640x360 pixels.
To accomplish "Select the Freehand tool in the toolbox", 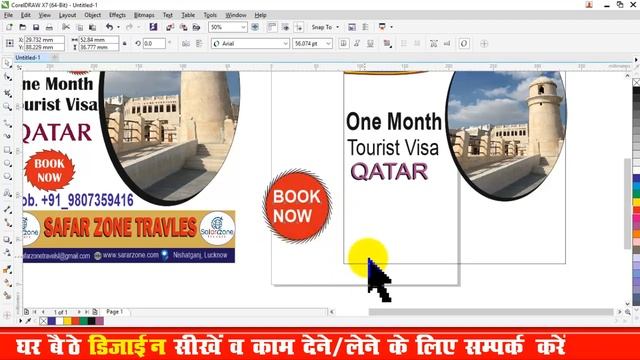I will [x=7, y=122].
